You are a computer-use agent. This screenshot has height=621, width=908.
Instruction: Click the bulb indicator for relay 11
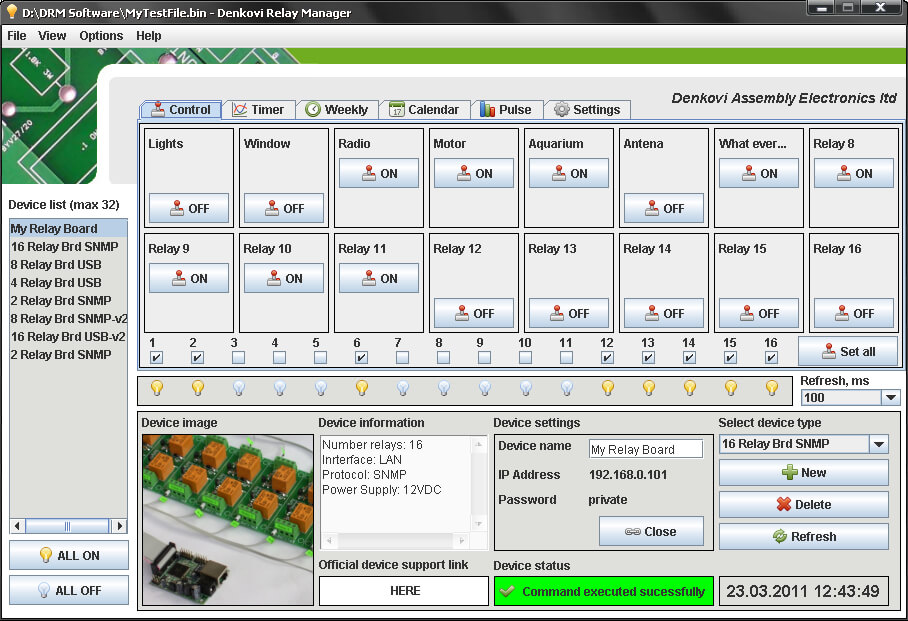(567, 388)
